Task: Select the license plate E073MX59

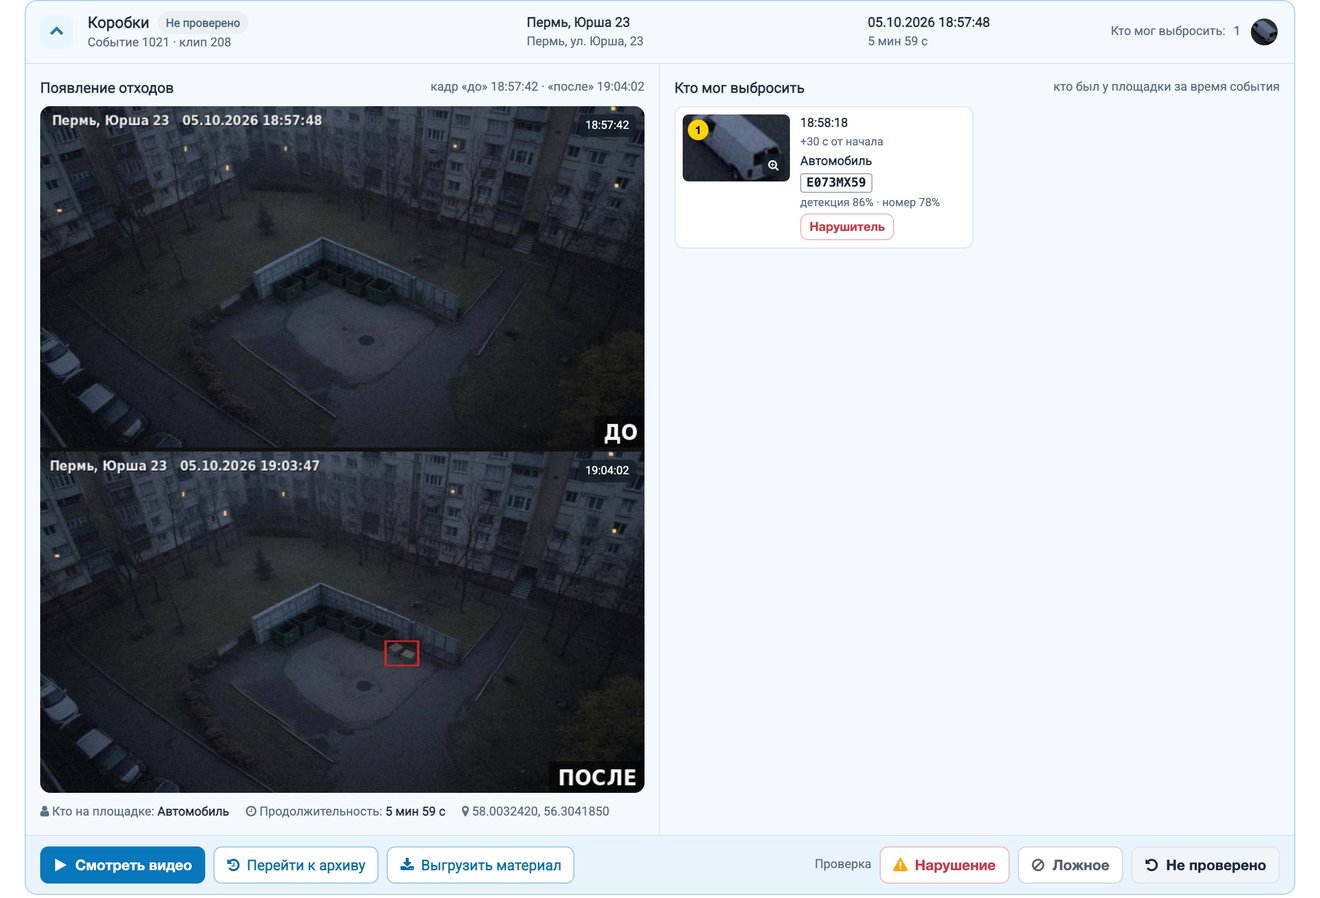Action: click(836, 182)
